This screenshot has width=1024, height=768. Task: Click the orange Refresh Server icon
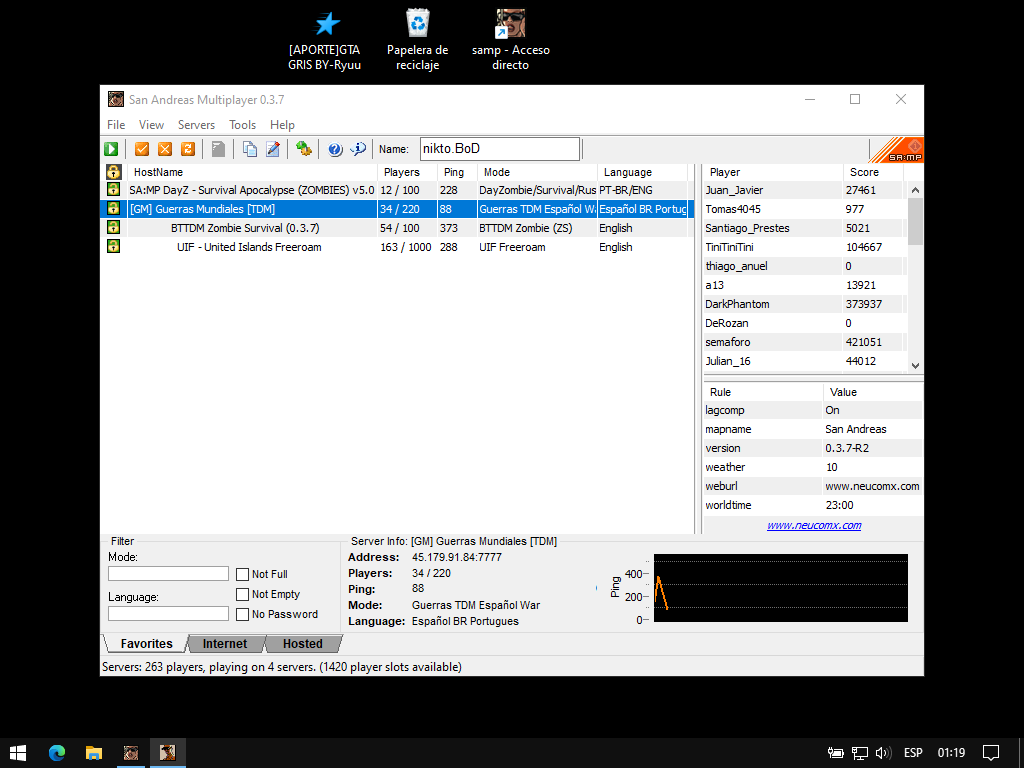187,149
